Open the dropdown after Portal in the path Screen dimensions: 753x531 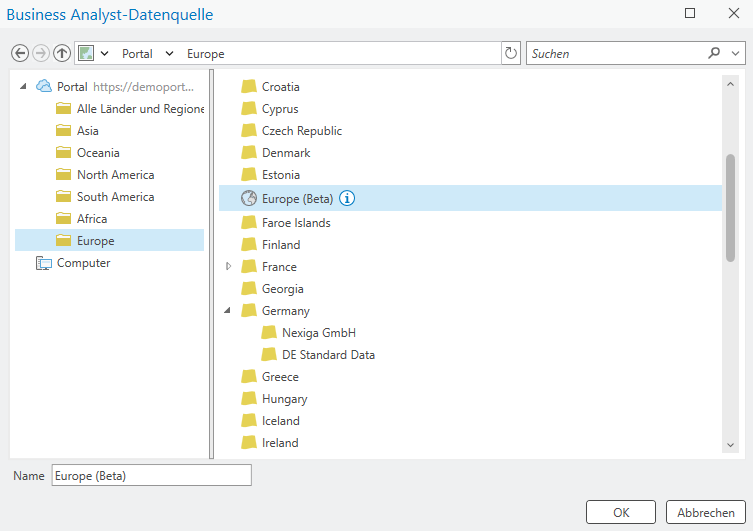[169, 53]
